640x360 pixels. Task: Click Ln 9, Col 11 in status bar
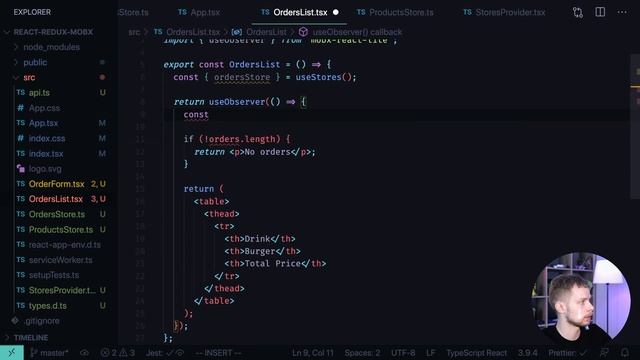tap(313, 353)
